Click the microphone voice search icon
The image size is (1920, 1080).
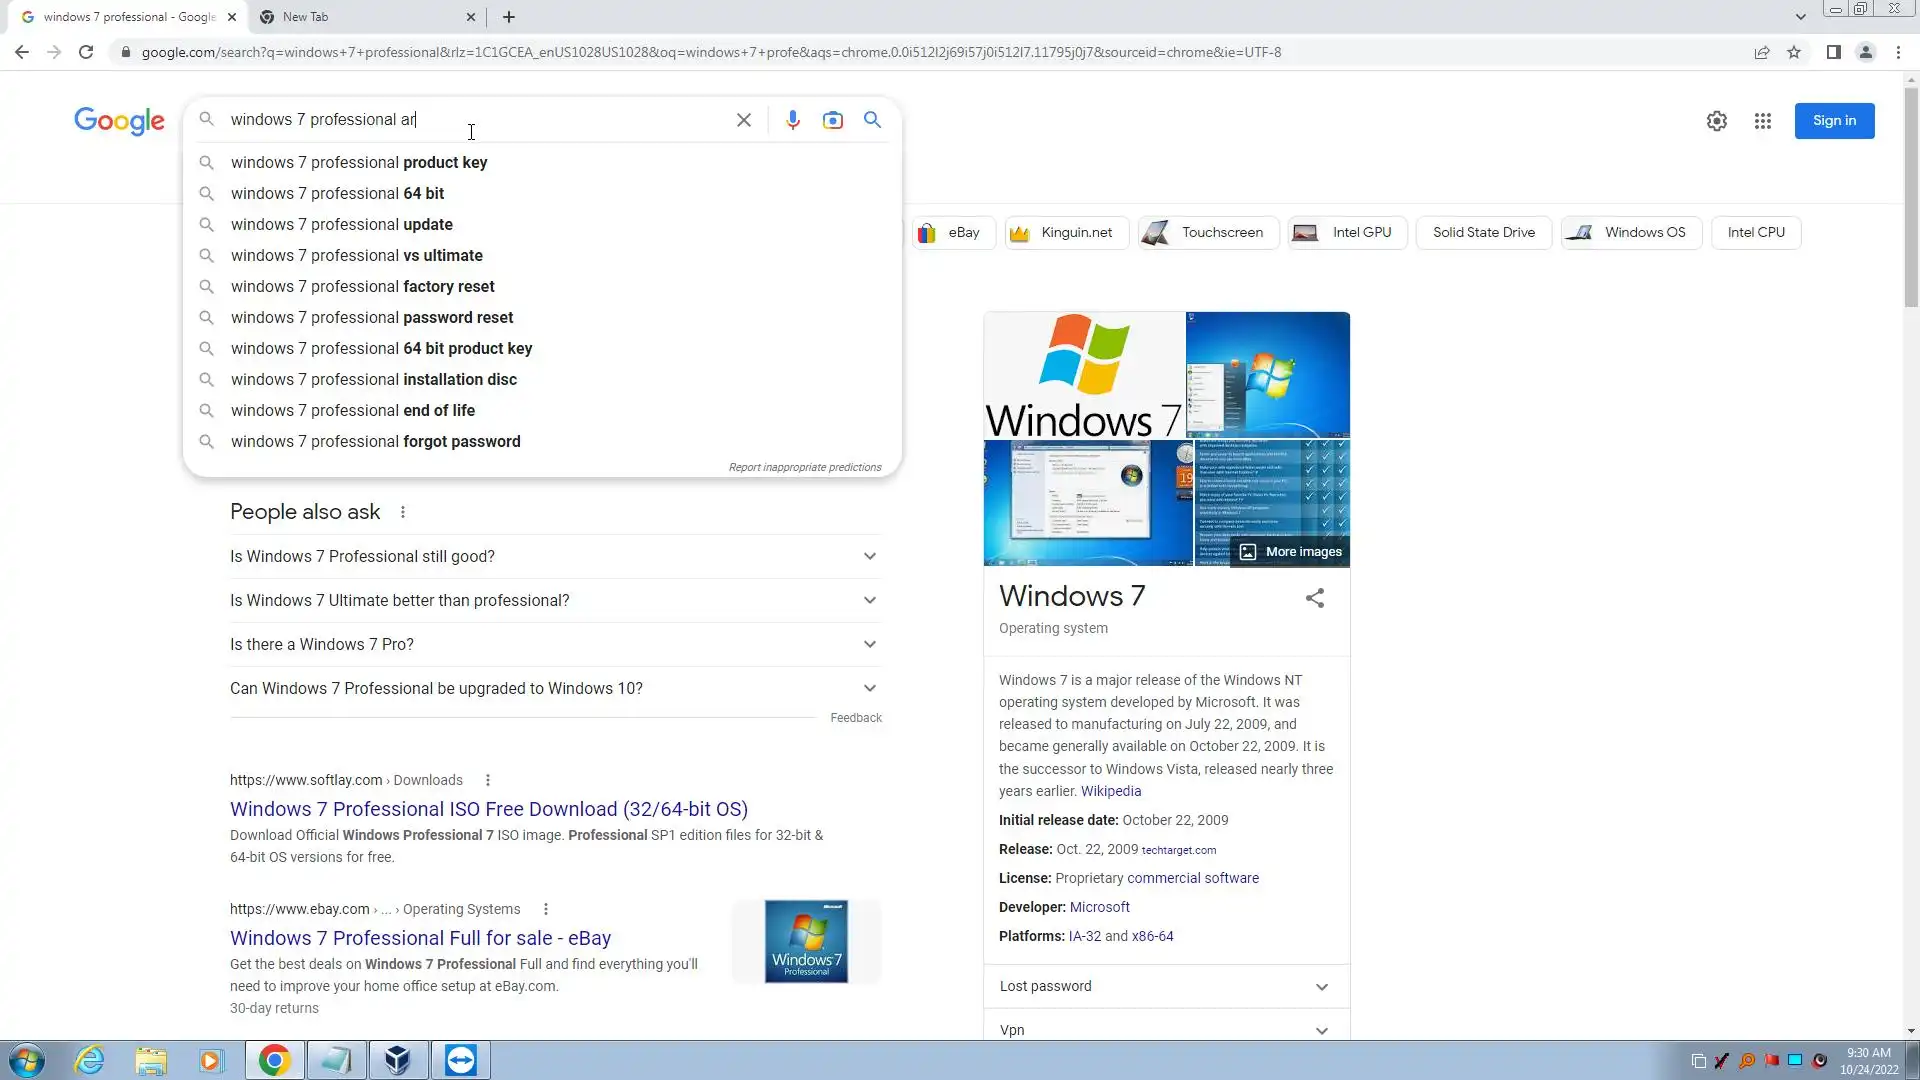(x=792, y=120)
